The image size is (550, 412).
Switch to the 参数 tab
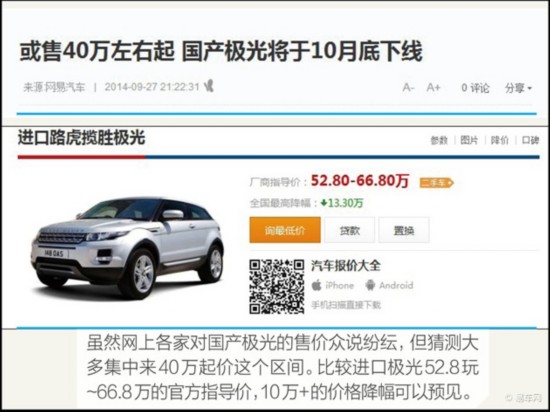[x=439, y=140]
